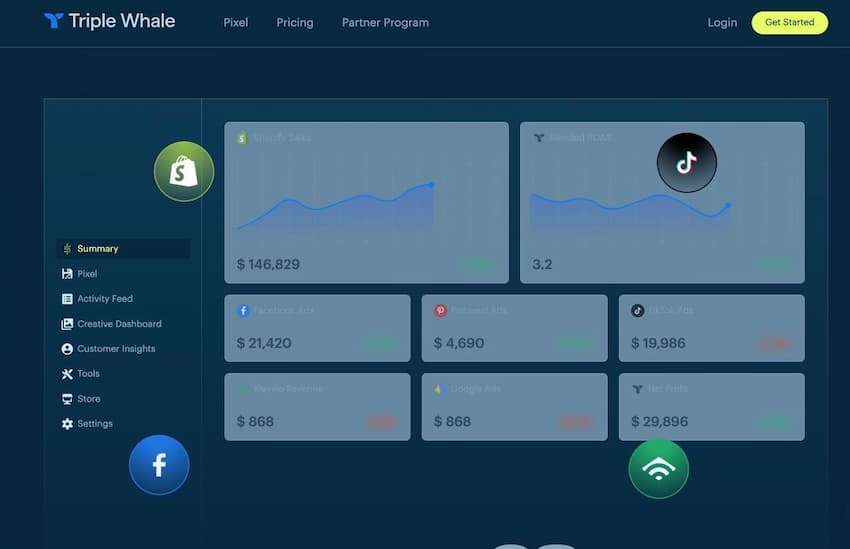This screenshot has height=549, width=850.
Task: Click the Pixel icon in sidebar
Action: [x=67, y=274]
